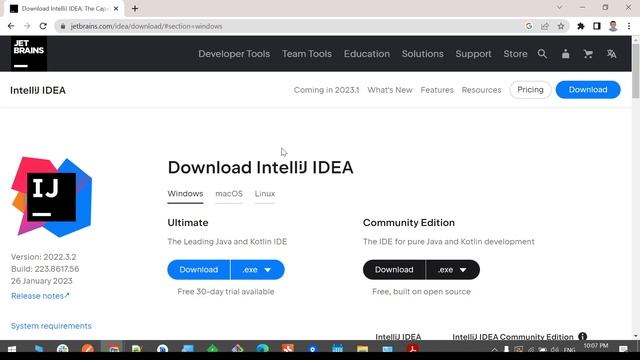This screenshot has height=360, width=640.
Task: Toggle the Chrome side panel icon
Action: tap(597, 26)
